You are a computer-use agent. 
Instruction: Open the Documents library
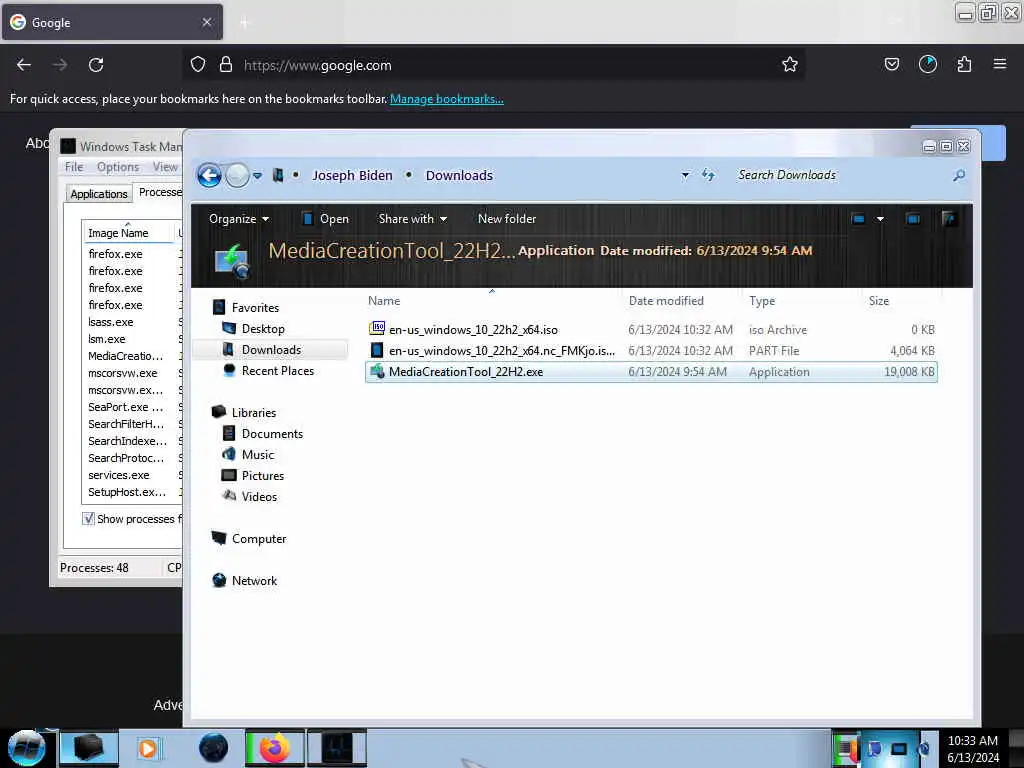(272, 434)
